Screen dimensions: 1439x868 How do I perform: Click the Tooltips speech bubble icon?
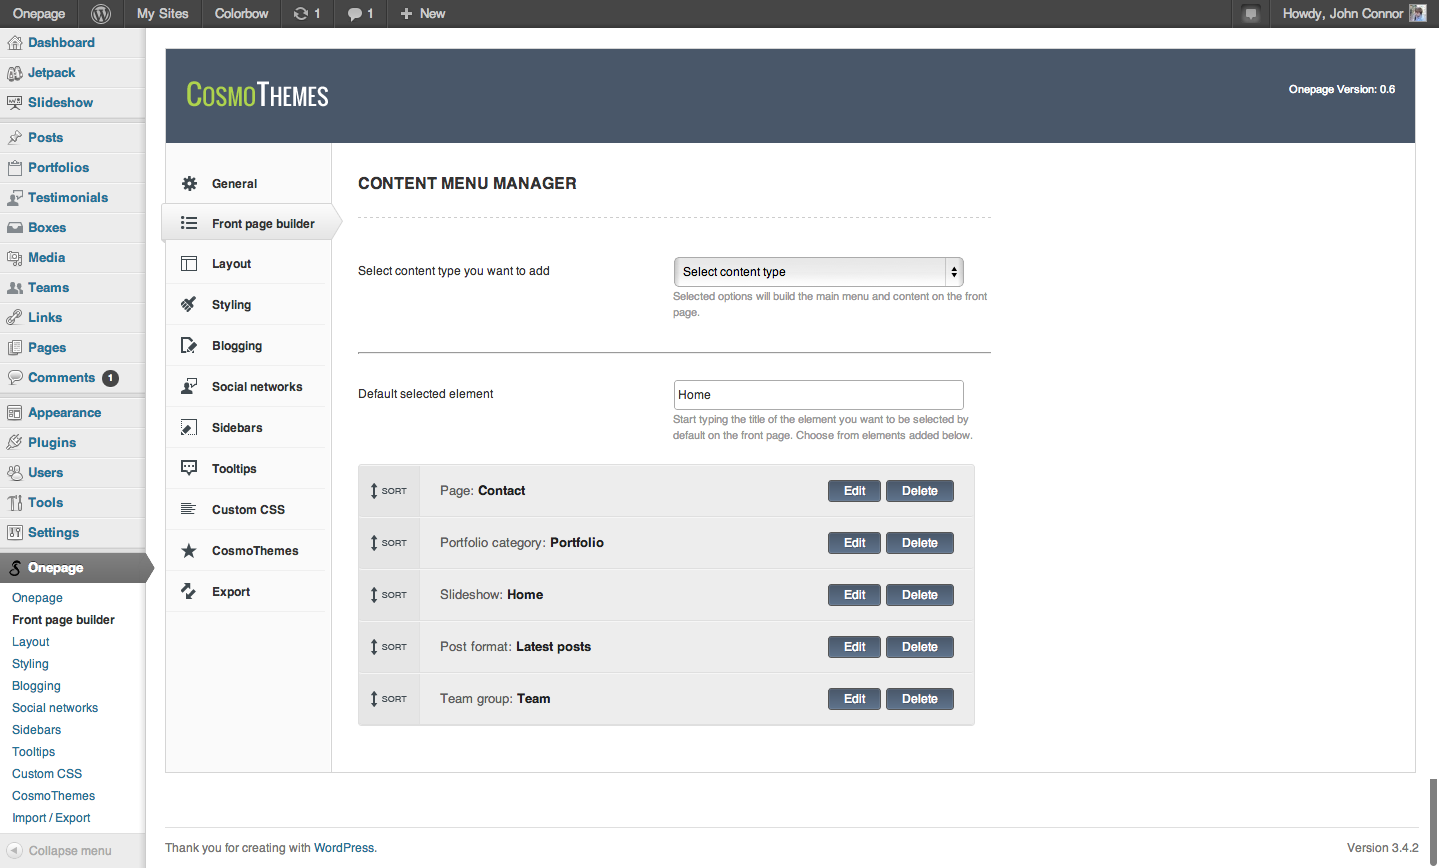[x=189, y=469]
